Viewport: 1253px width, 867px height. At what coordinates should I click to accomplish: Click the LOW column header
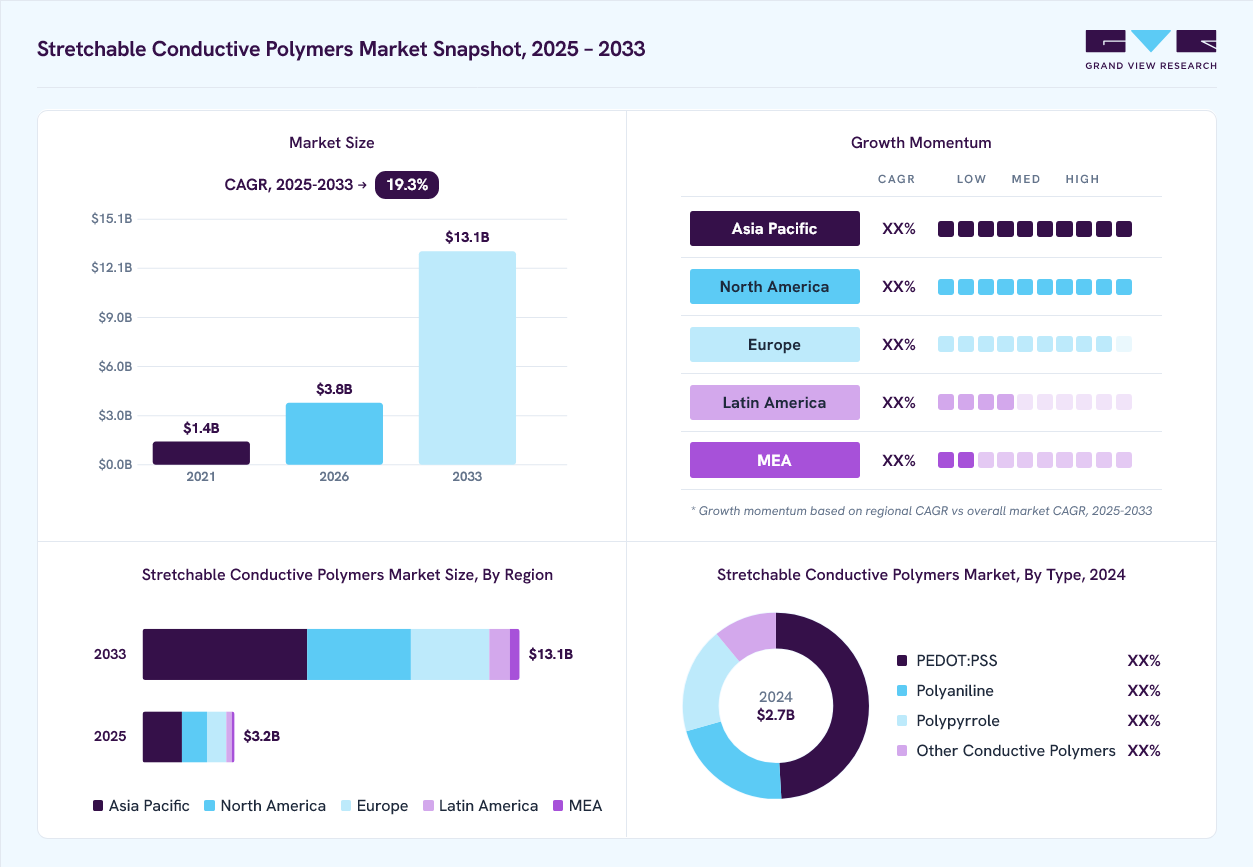coord(971,179)
